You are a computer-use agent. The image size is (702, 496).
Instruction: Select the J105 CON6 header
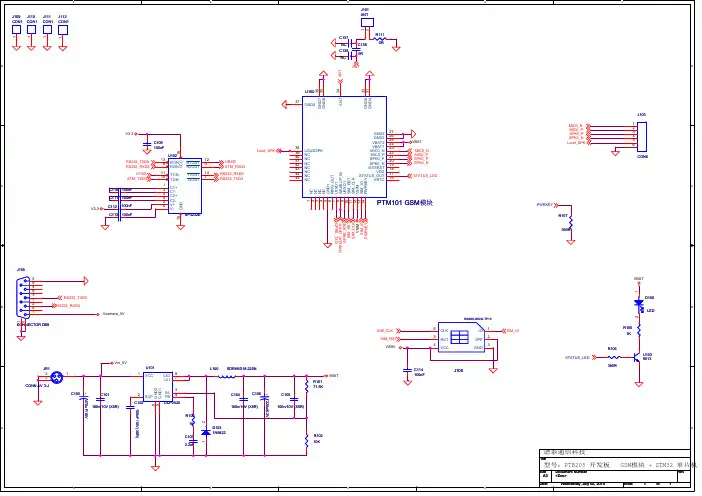pyautogui.click(x=640, y=136)
